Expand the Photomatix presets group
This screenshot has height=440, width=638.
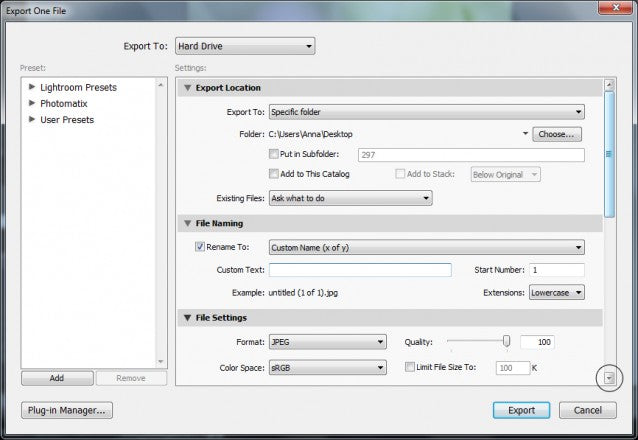coord(32,104)
